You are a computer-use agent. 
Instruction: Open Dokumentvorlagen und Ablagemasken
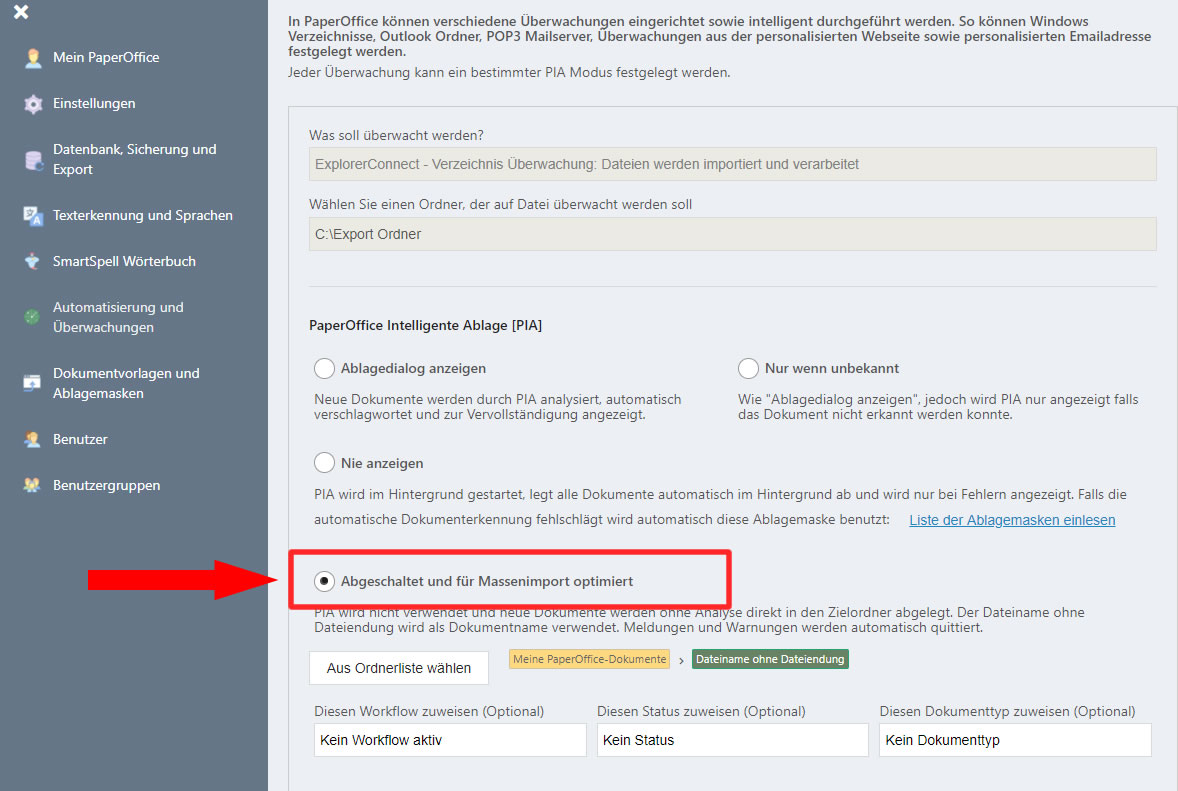click(x=126, y=383)
